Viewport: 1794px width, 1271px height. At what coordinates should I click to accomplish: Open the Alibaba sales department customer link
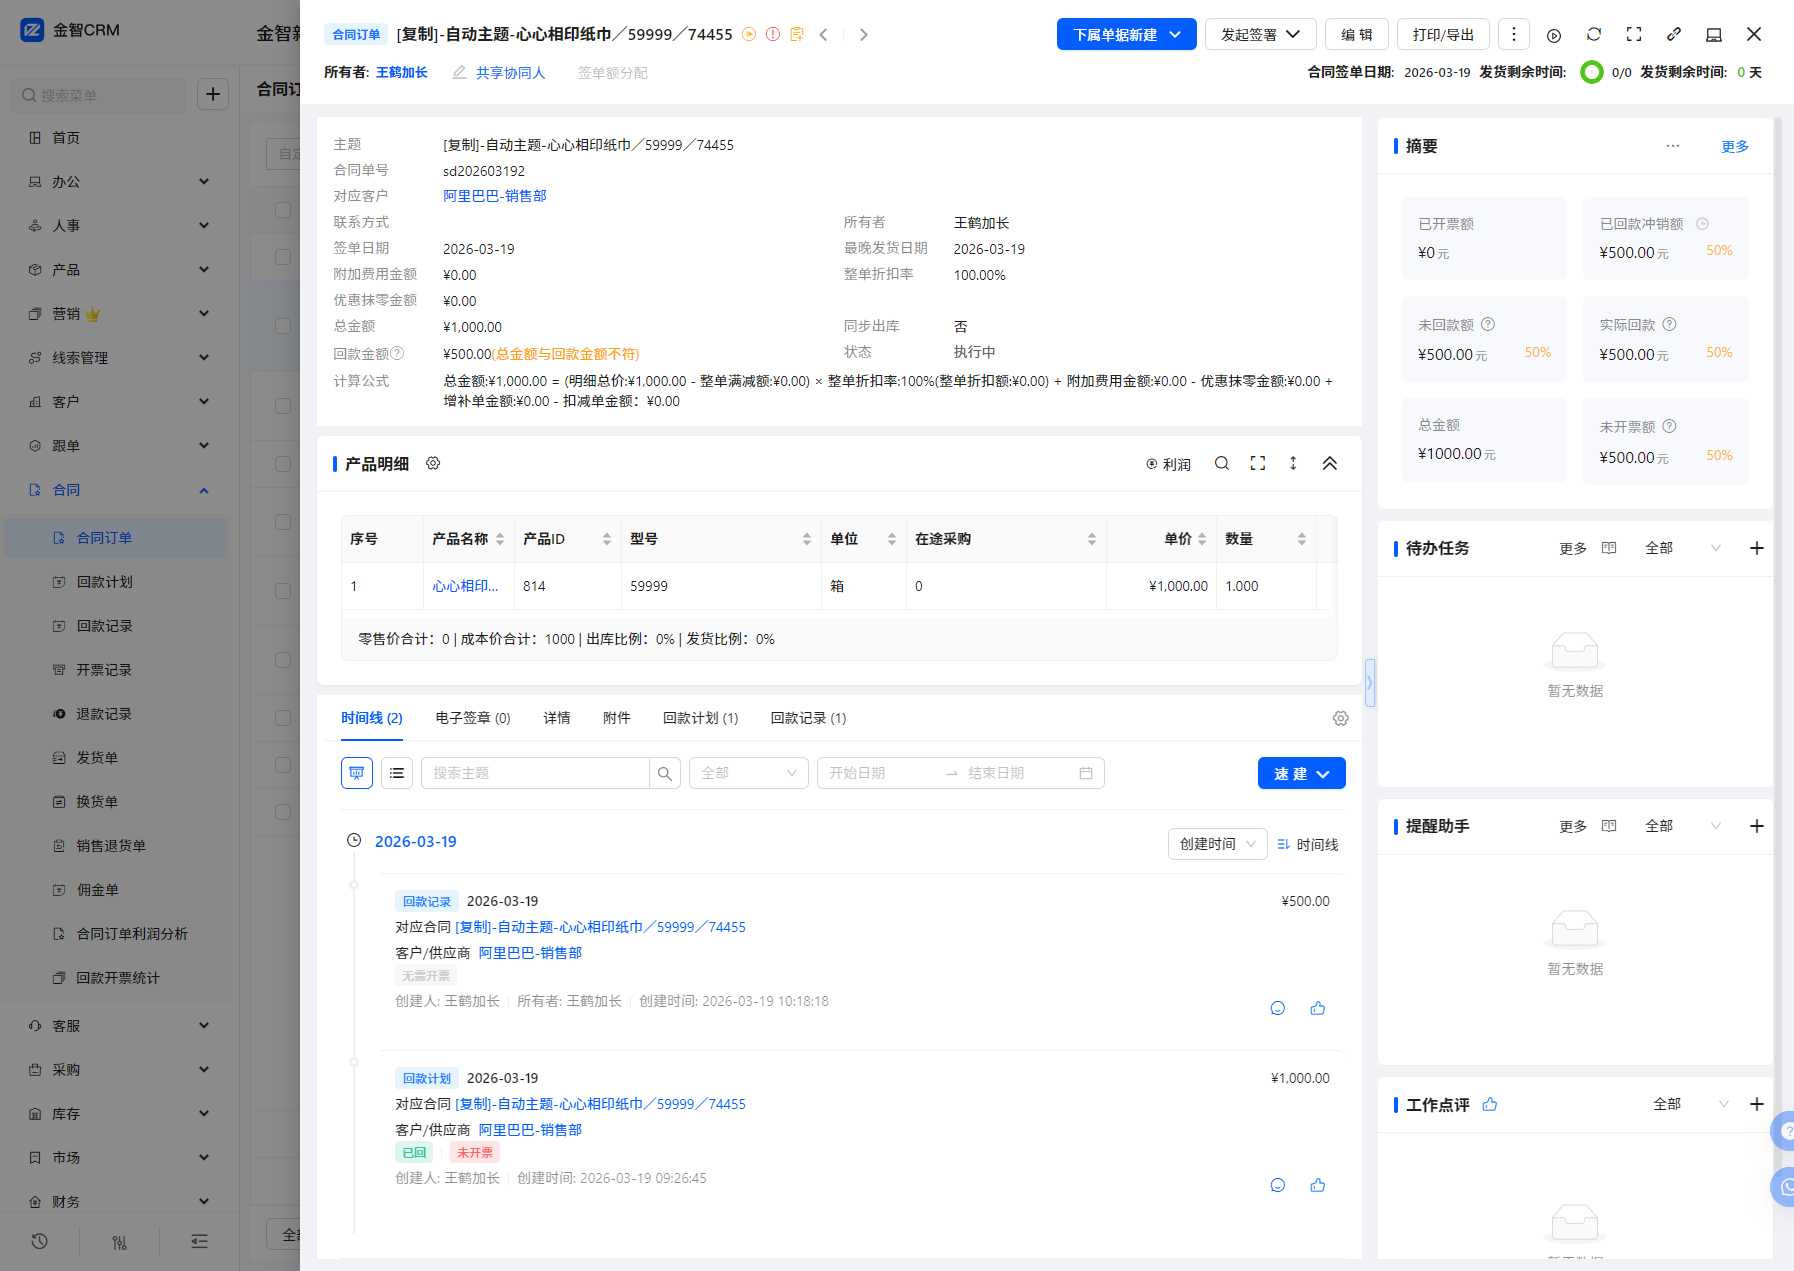click(495, 196)
